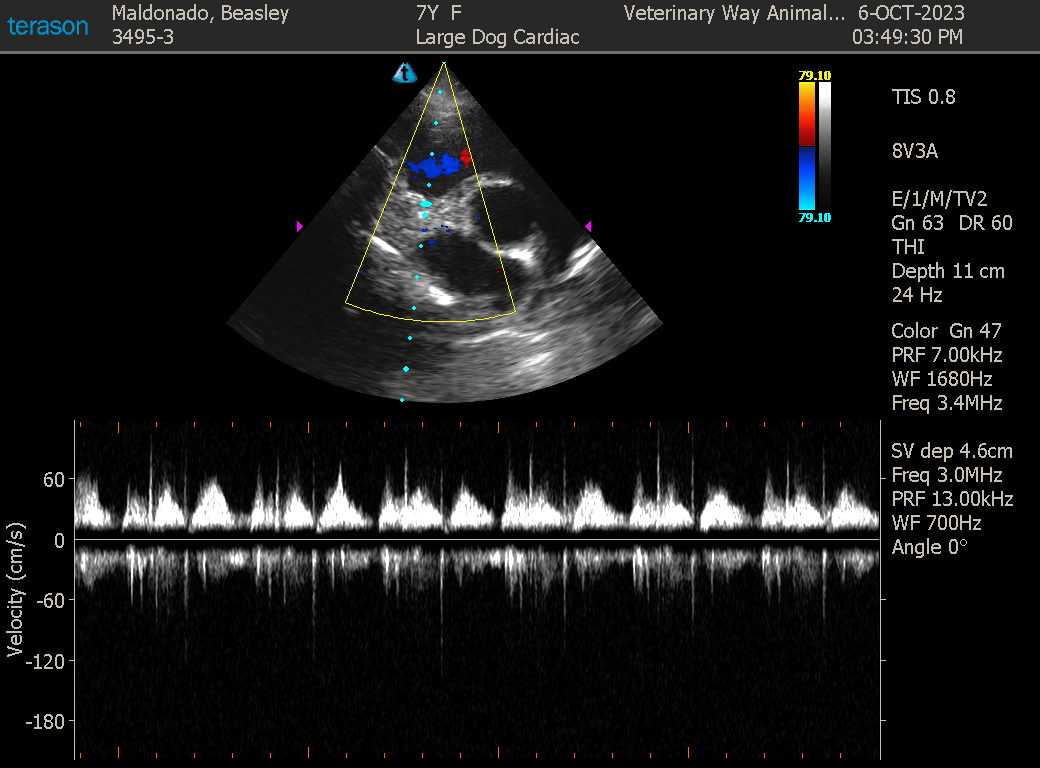Select the 8V3A transducer label

click(x=914, y=151)
